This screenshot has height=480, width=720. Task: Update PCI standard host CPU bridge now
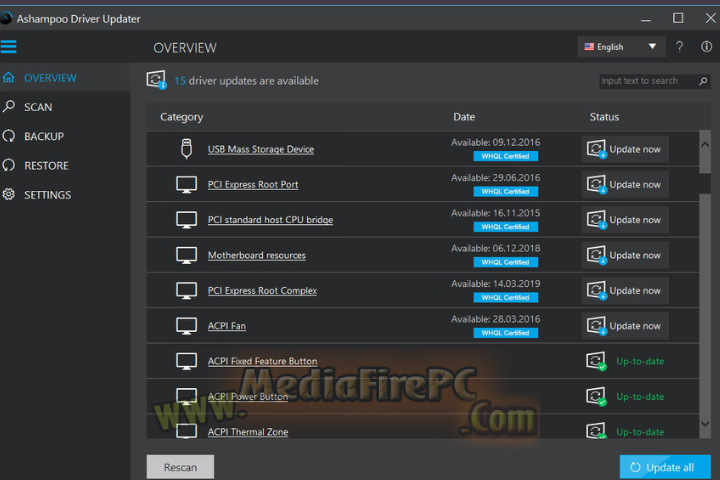coord(625,220)
